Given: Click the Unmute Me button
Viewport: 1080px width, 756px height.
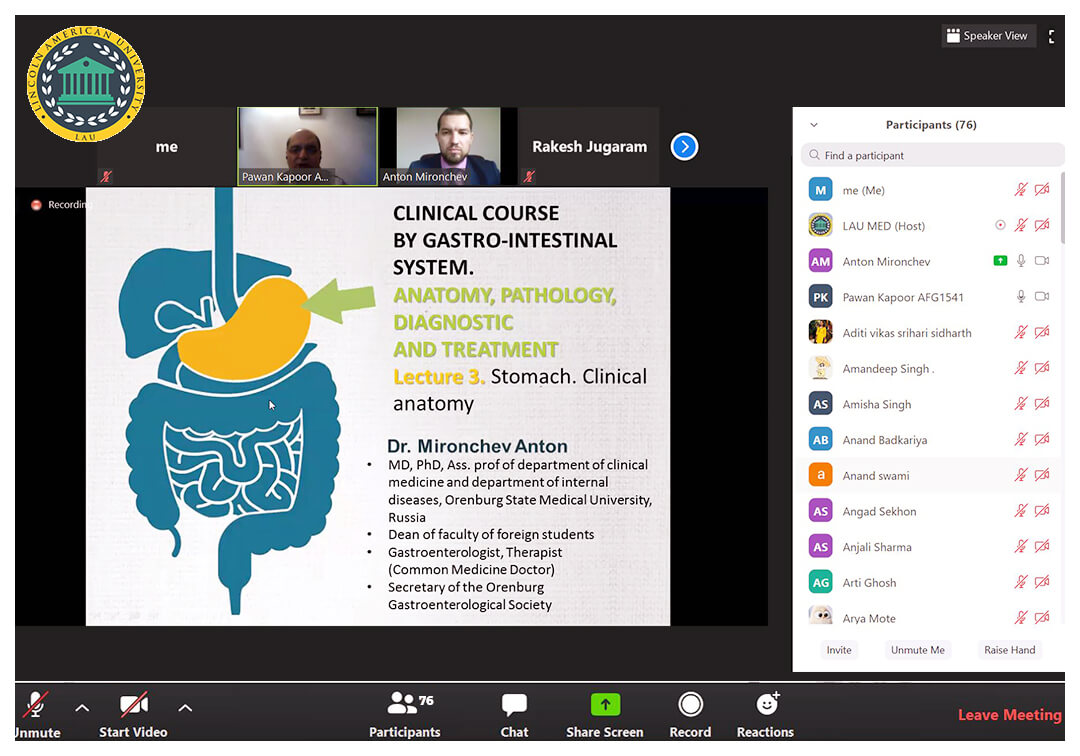Looking at the screenshot, I should click(917, 650).
